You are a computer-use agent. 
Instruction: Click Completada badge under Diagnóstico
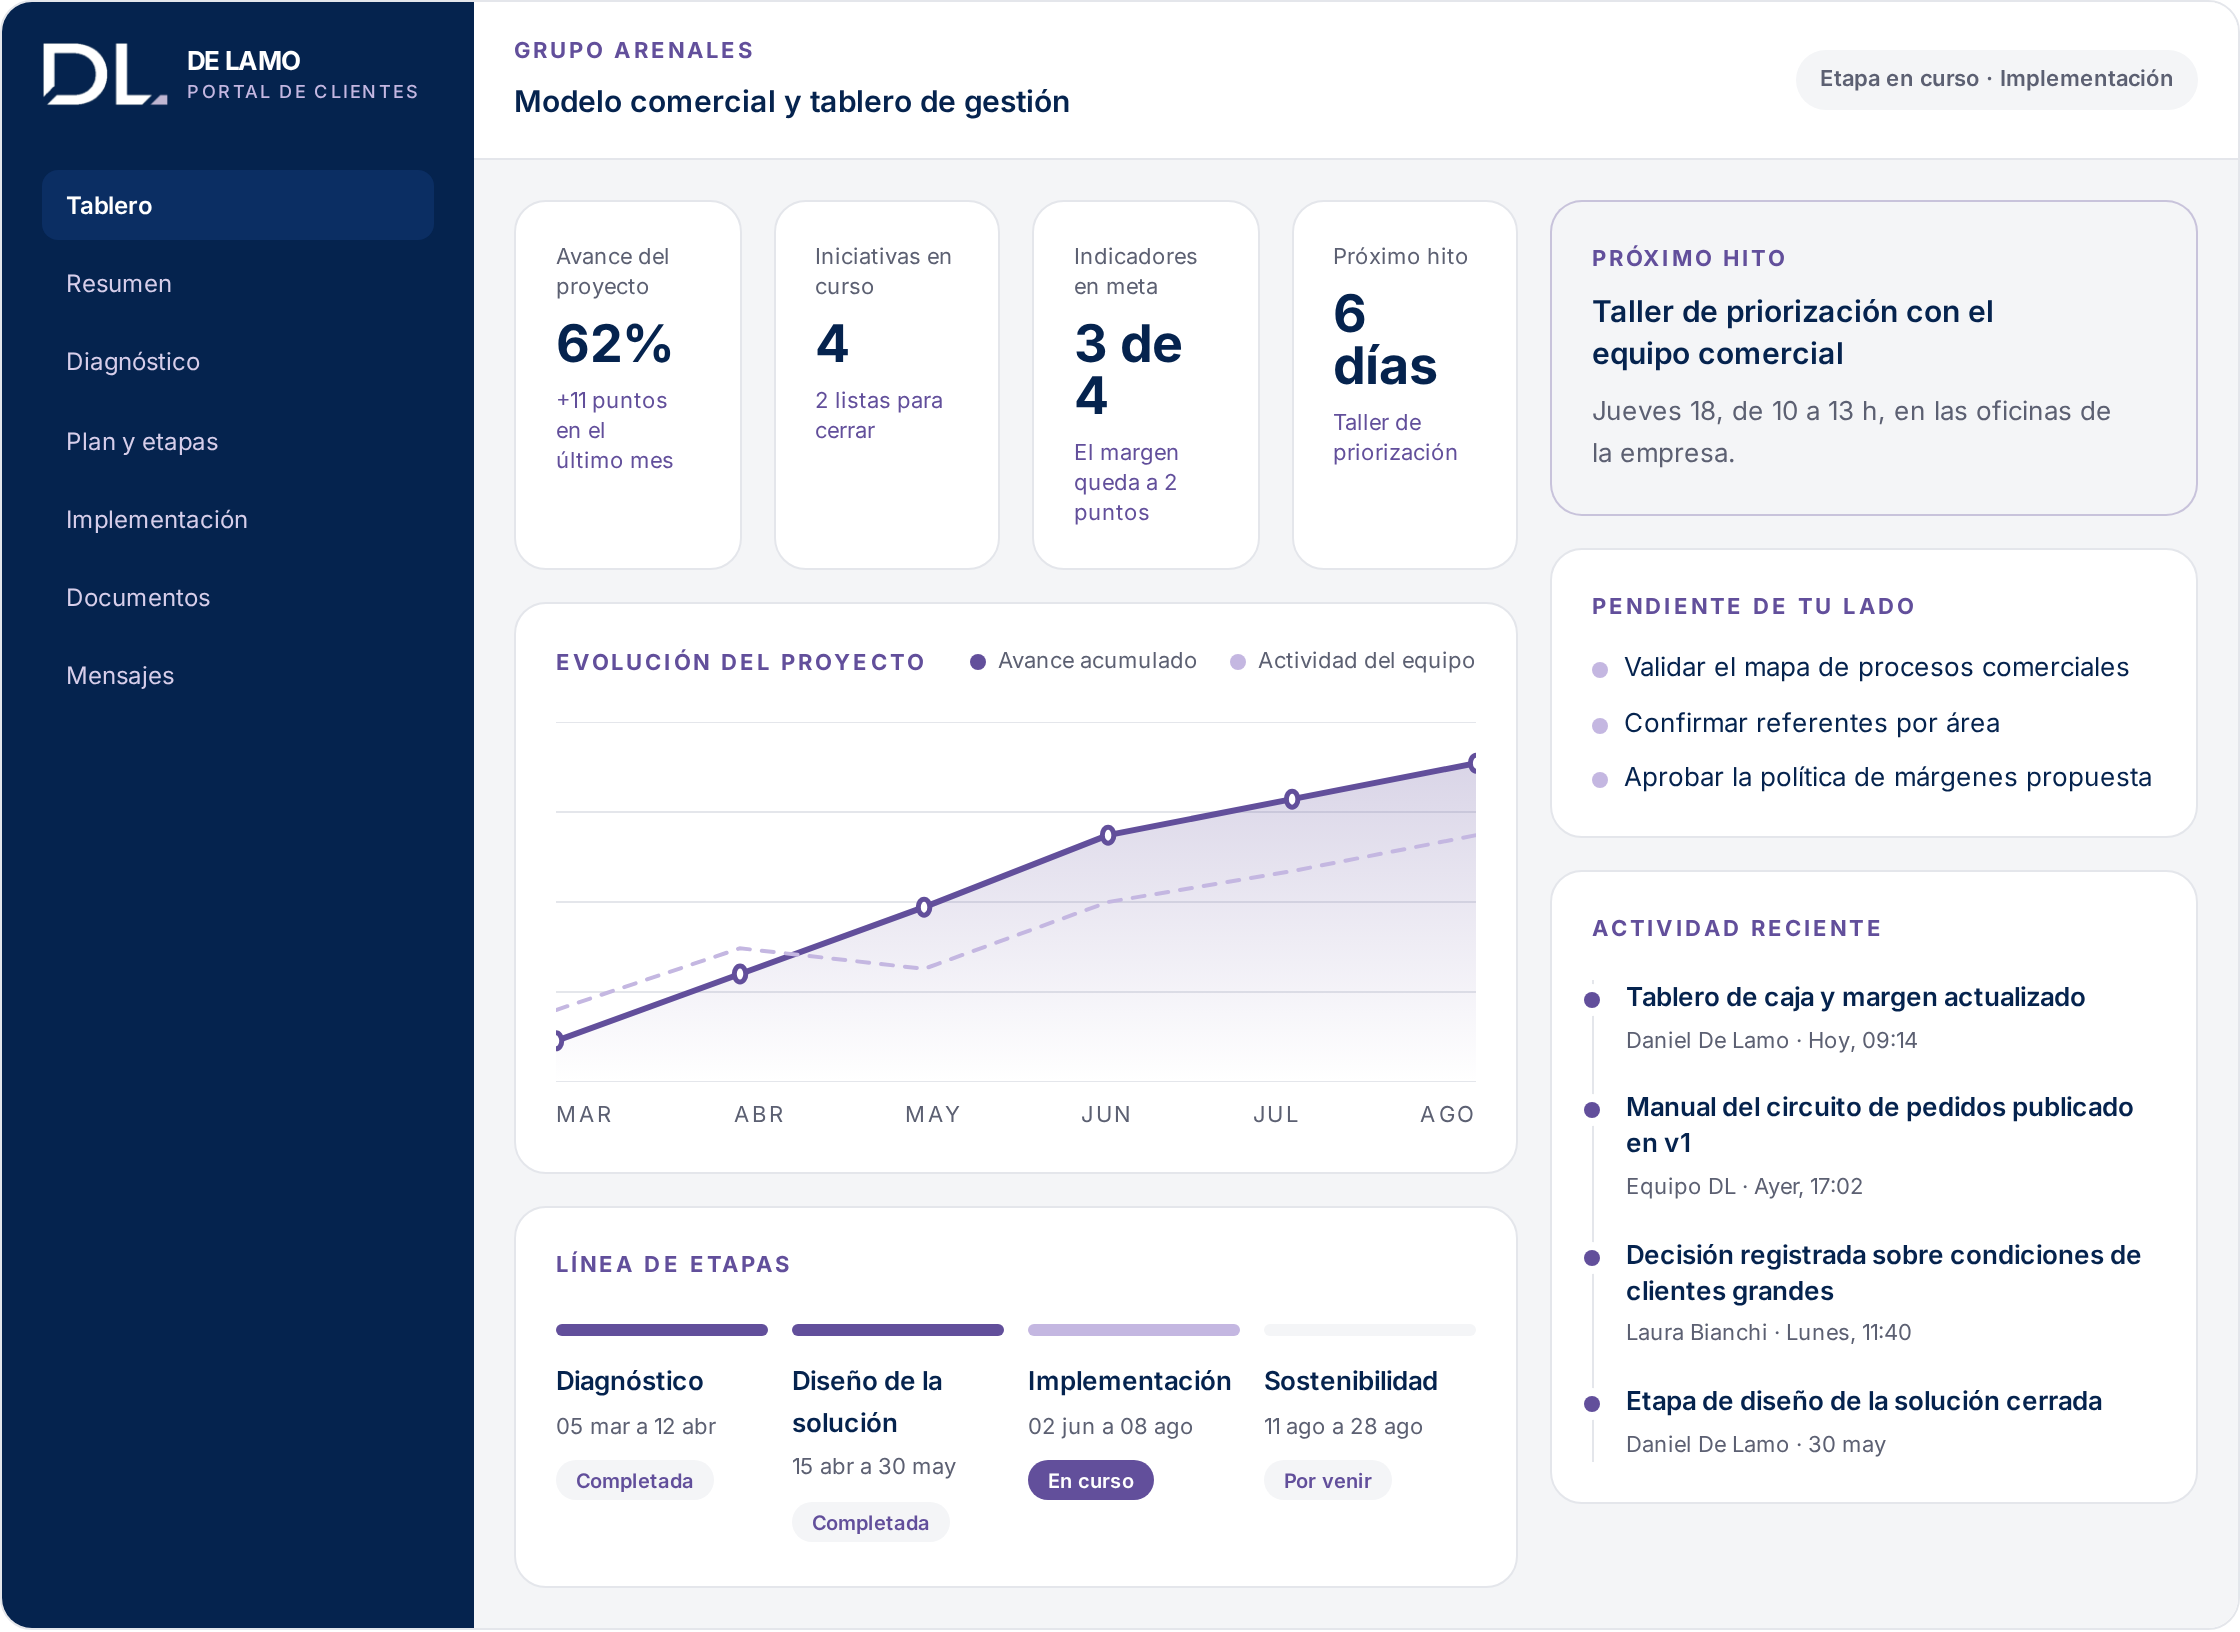coord(634,1481)
